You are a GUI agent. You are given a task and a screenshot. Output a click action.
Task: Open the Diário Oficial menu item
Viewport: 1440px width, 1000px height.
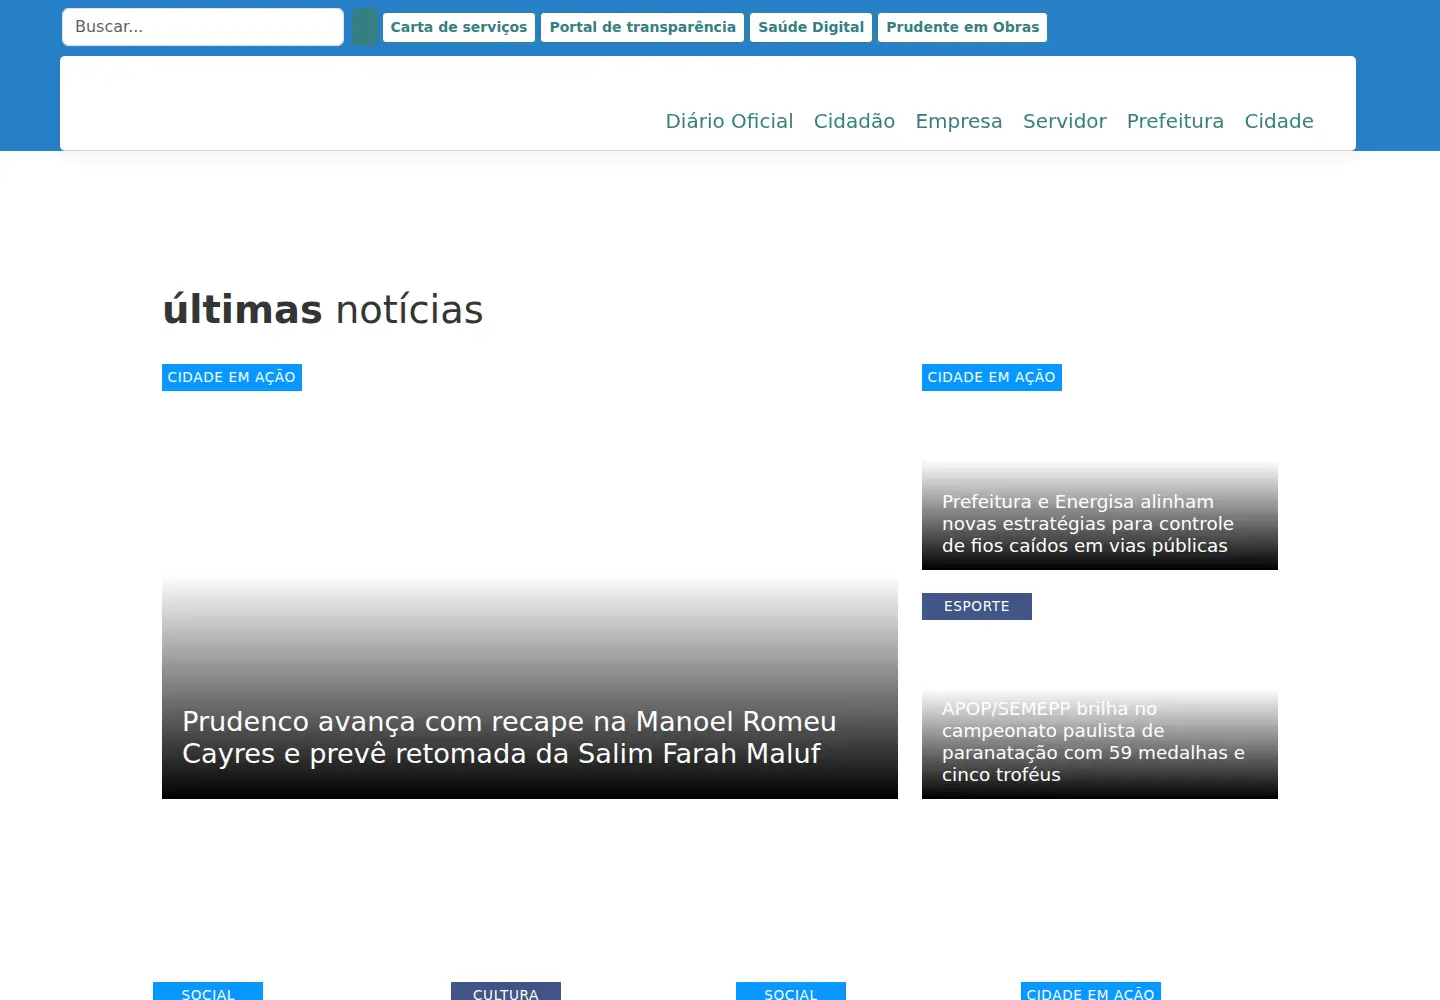pyautogui.click(x=730, y=121)
